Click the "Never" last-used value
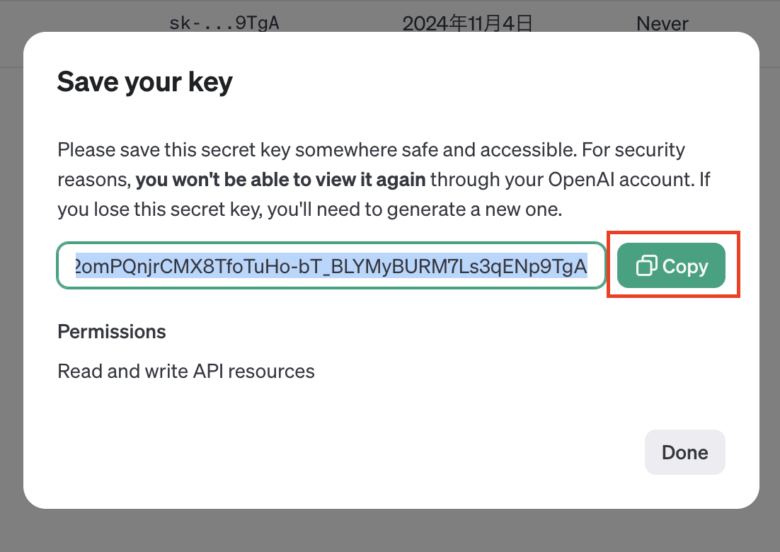 (661, 22)
